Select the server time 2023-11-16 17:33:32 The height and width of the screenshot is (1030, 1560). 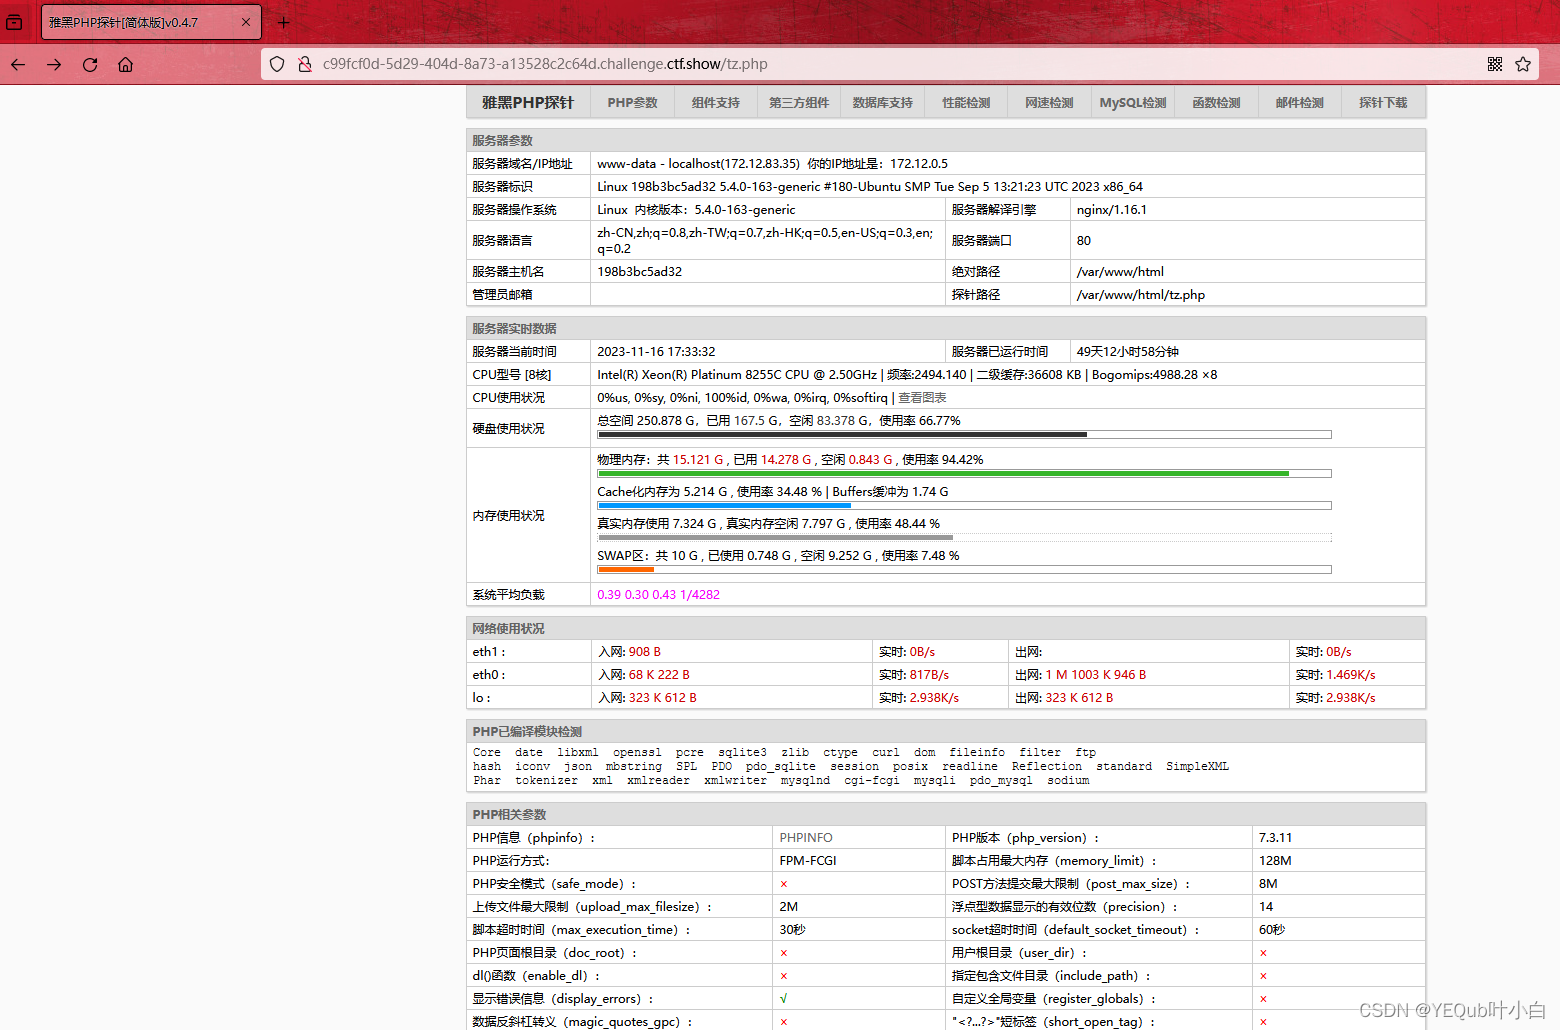(656, 352)
